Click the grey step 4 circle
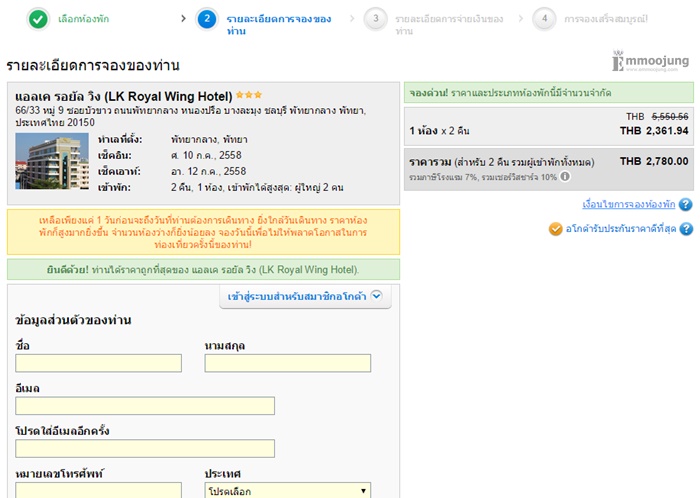This screenshot has width=700, height=498. (x=544, y=19)
